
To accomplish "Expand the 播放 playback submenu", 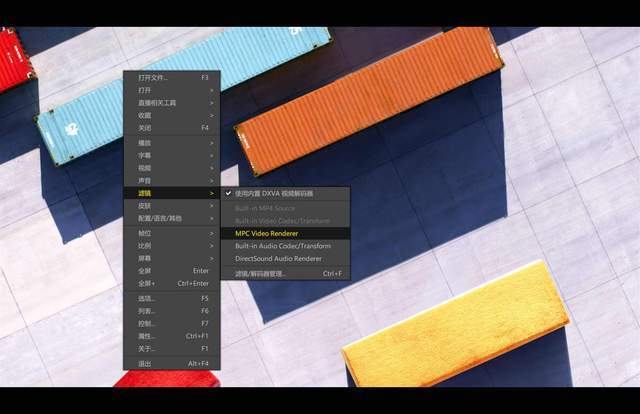I will tap(172, 143).
